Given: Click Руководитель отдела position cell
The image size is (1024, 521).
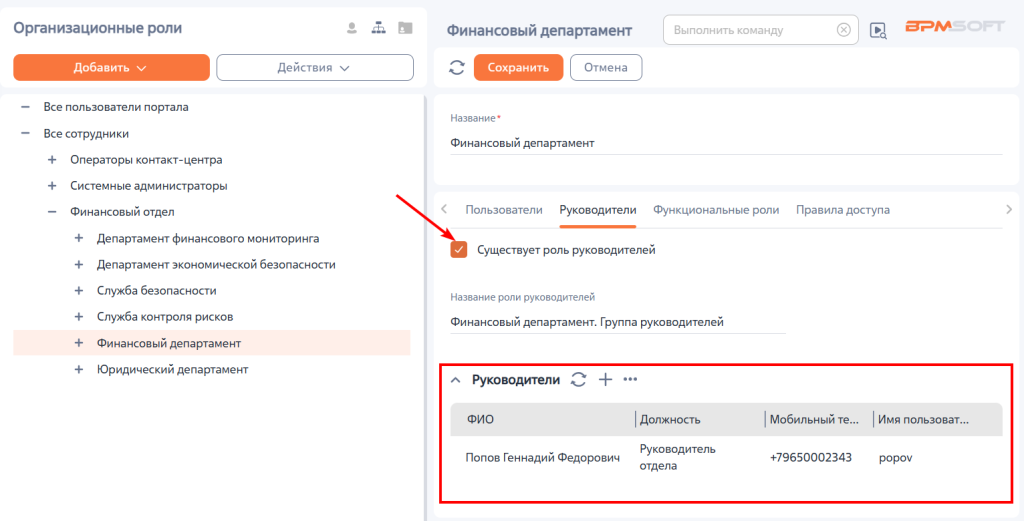Looking at the screenshot, I should click(x=677, y=457).
